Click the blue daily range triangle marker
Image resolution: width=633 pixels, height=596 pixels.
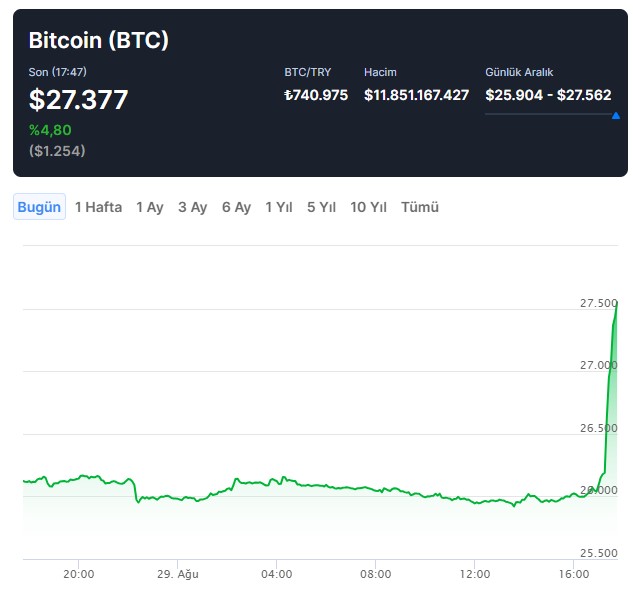(615, 115)
